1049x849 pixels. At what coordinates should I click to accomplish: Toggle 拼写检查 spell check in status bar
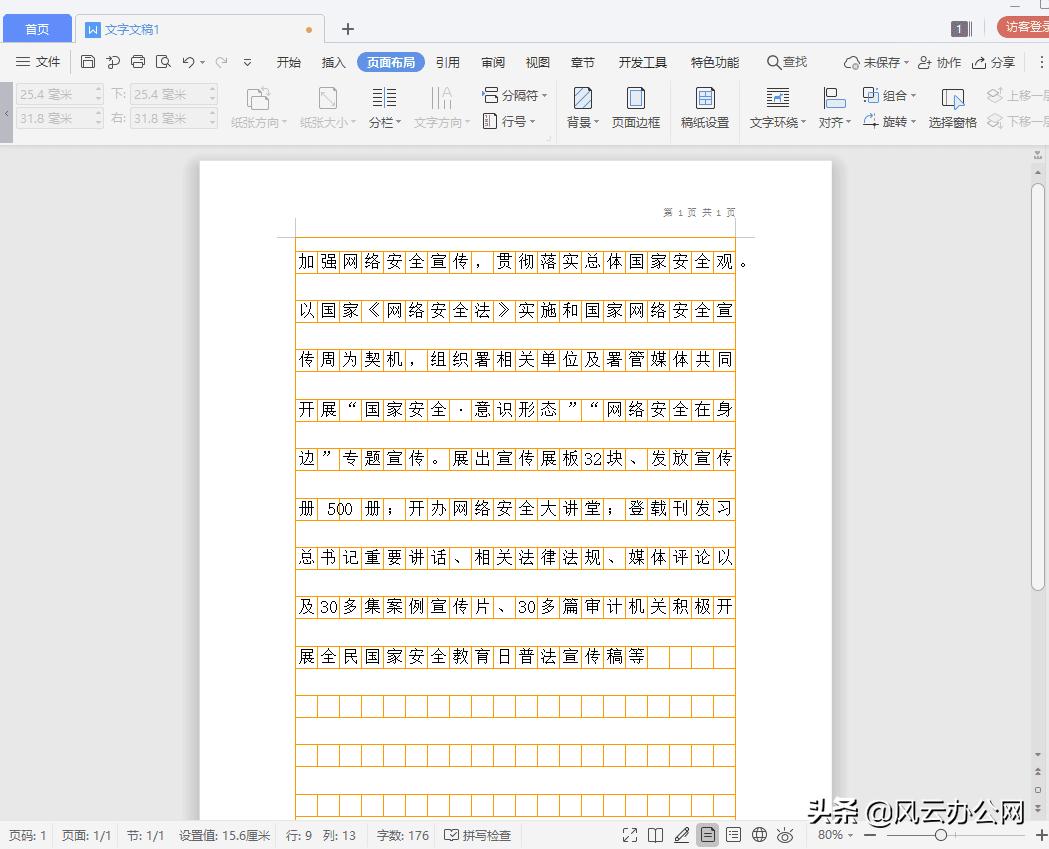pos(478,834)
